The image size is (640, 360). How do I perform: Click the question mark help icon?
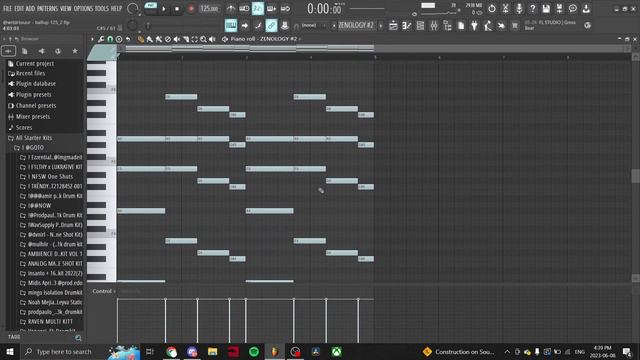pos(532,8)
